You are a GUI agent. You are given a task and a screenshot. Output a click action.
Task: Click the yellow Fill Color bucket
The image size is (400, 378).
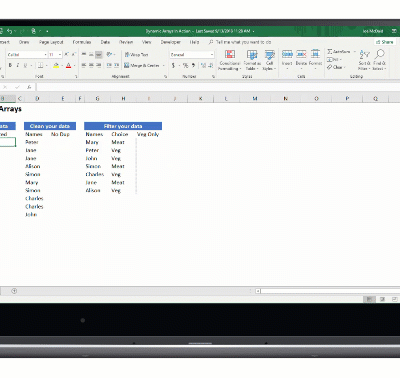pos(56,65)
